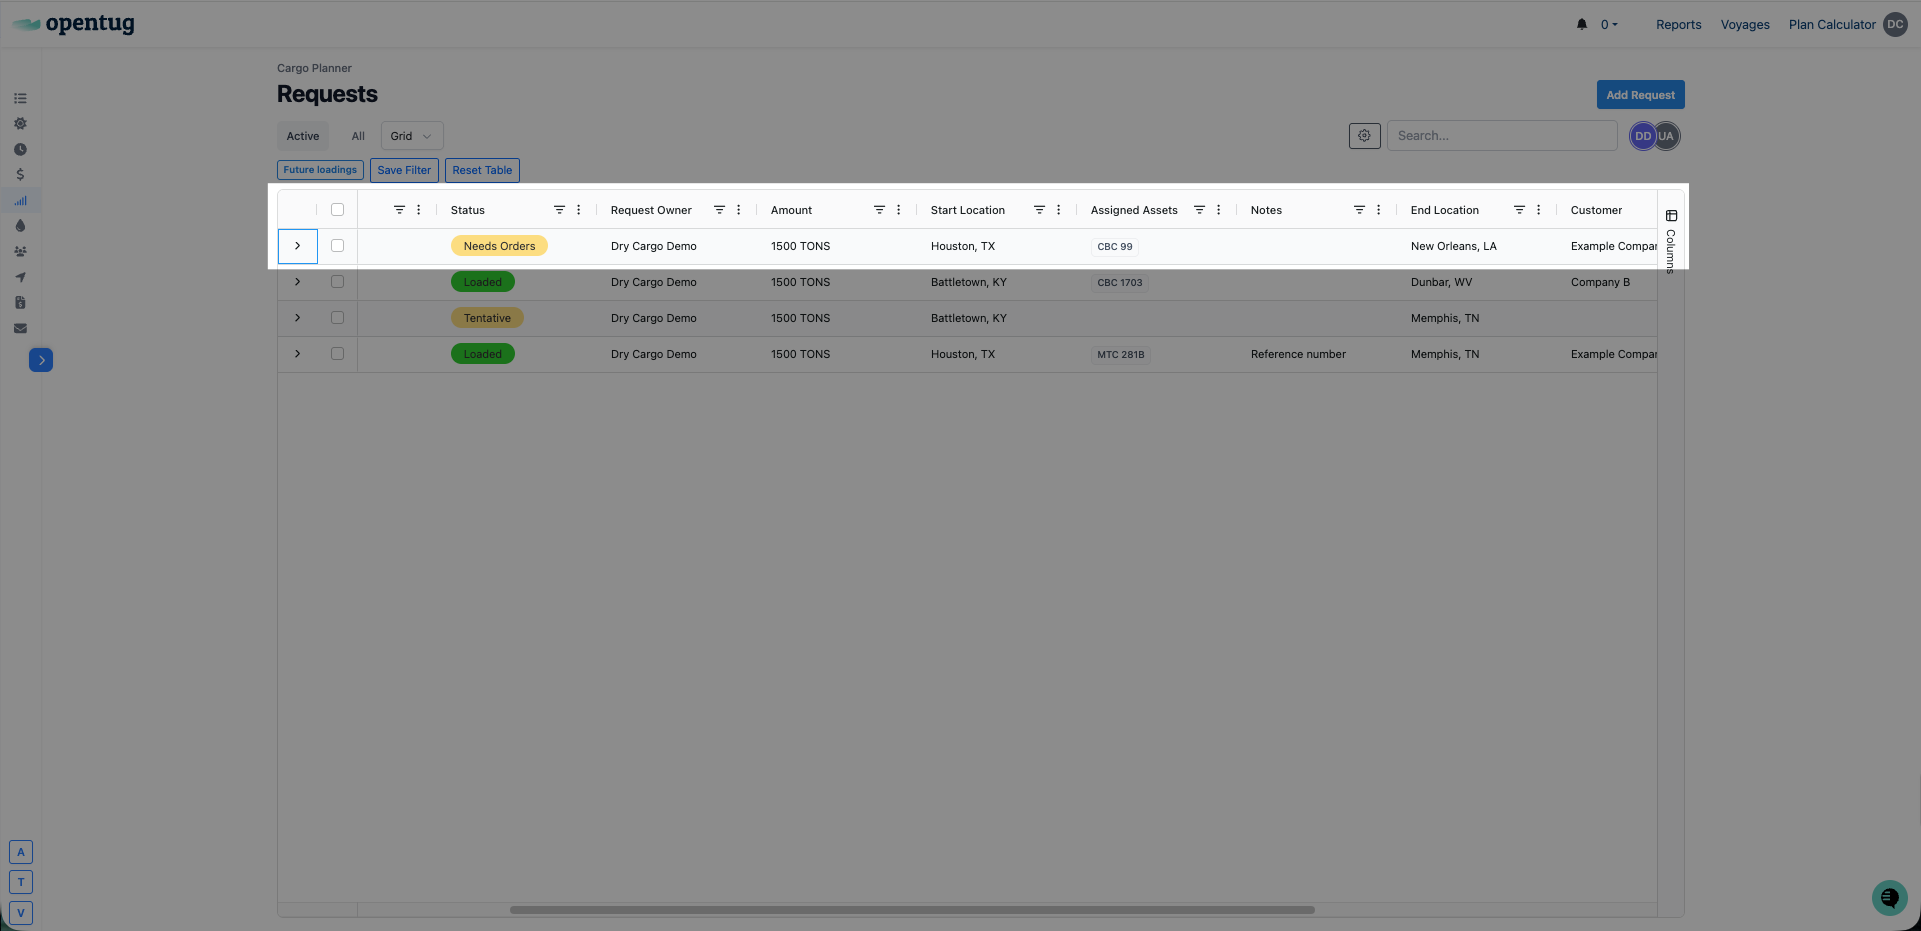Open Voyages in top navigation

coord(1745,25)
